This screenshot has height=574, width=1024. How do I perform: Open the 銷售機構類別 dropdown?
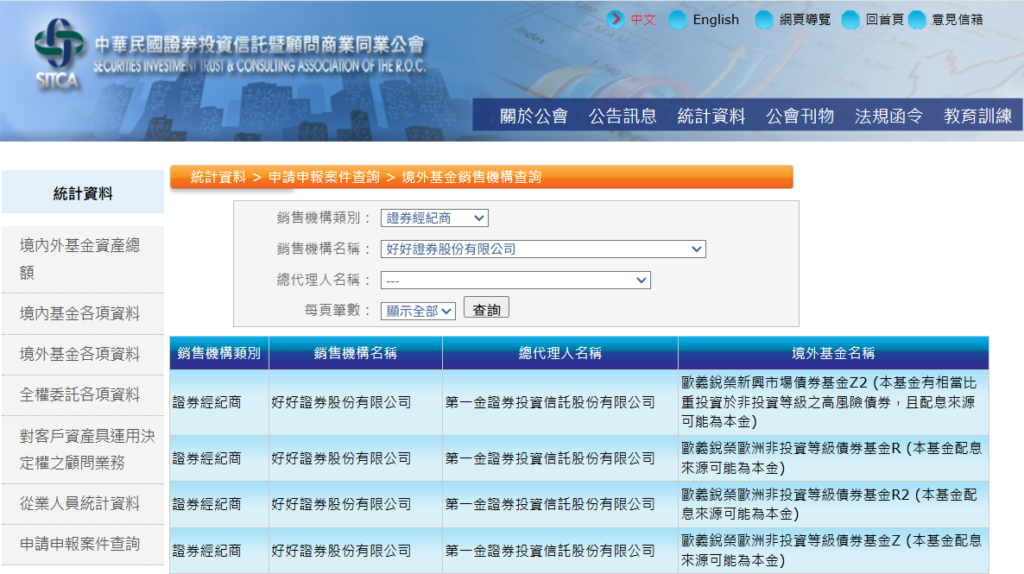pos(434,218)
